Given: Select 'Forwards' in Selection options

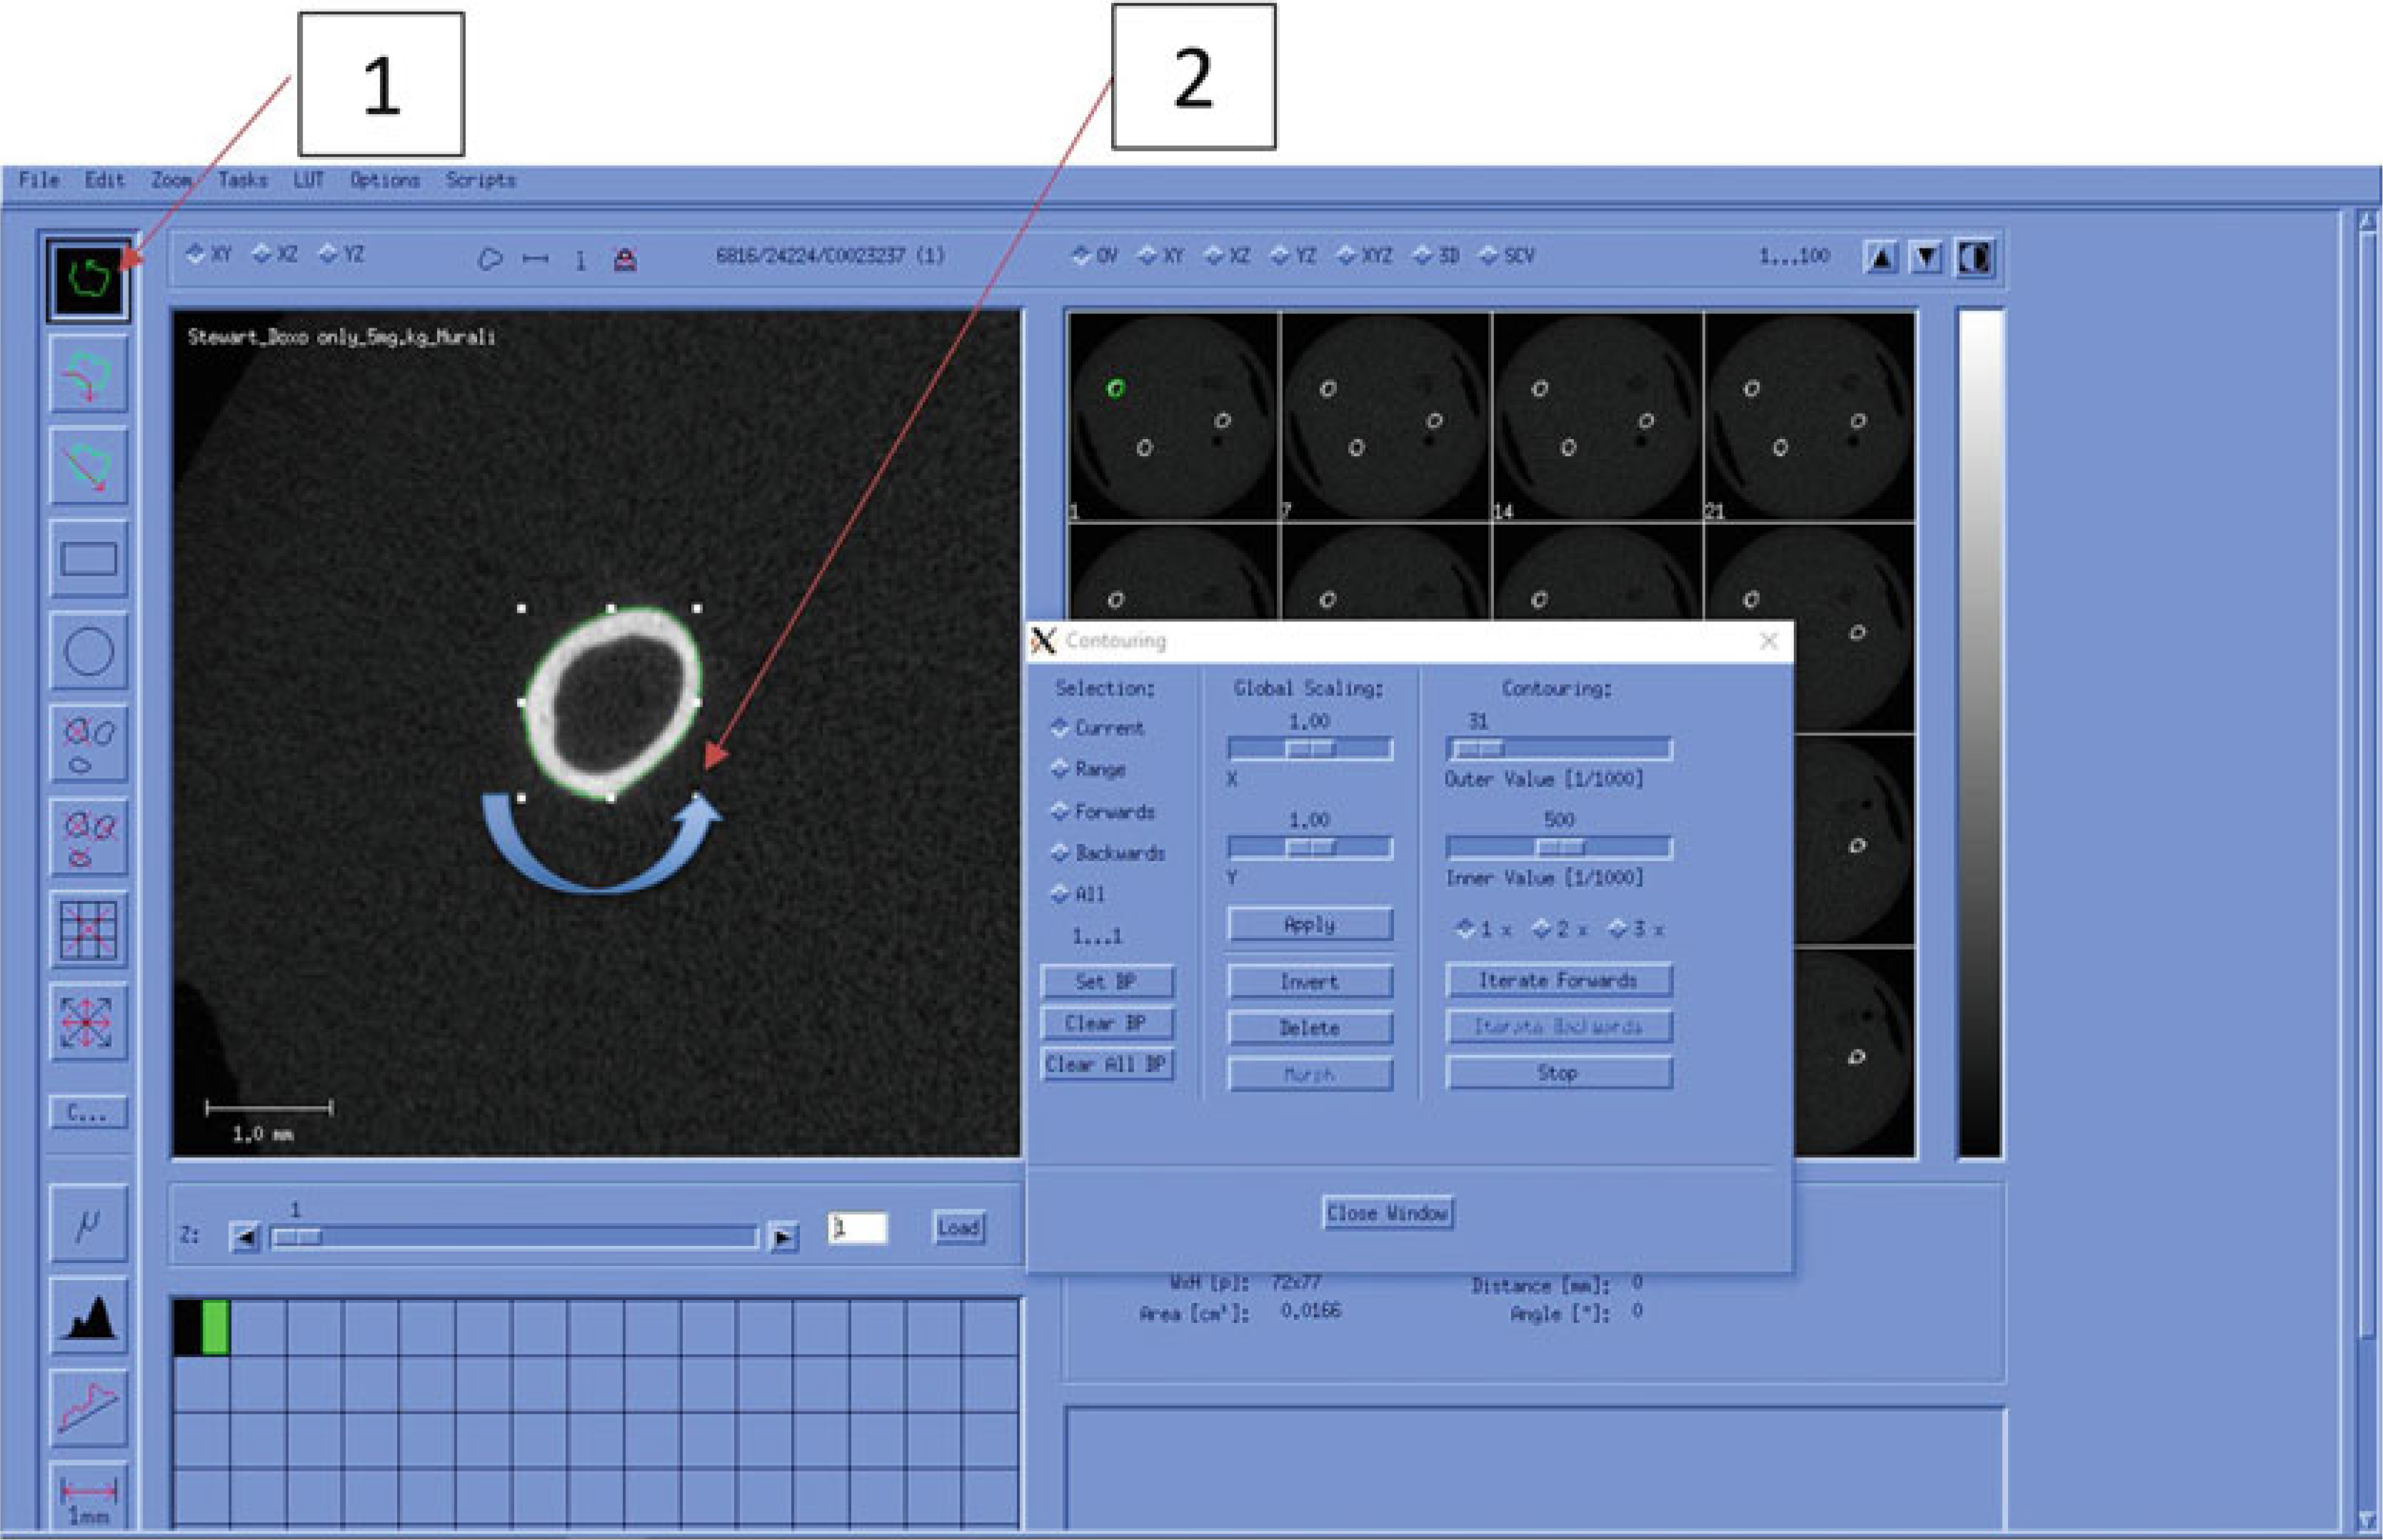Looking at the screenshot, I should [1103, 811].
